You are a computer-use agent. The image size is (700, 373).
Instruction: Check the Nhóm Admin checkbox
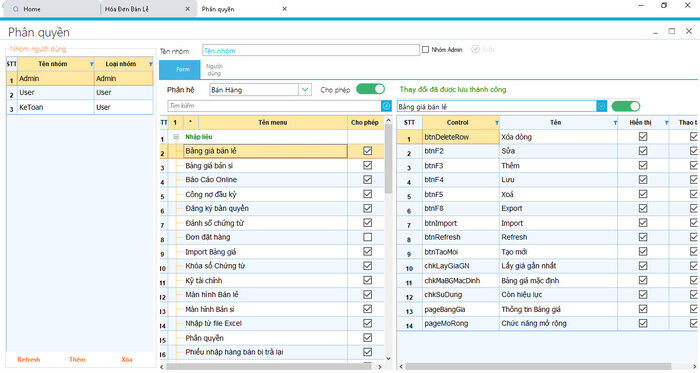[x=425, y=50]
